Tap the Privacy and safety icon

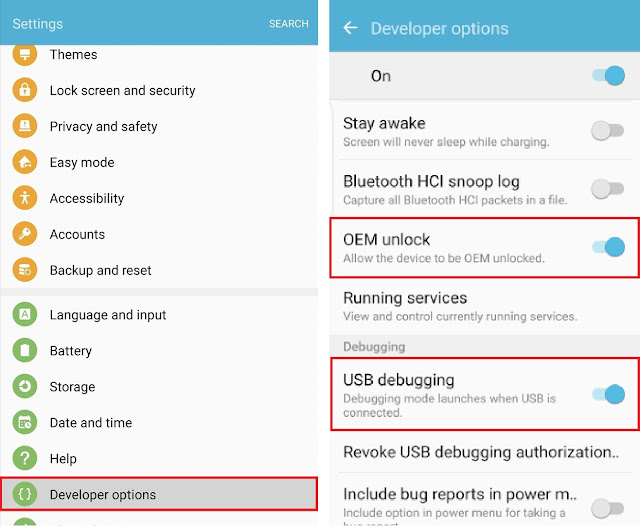pos(25,126)
